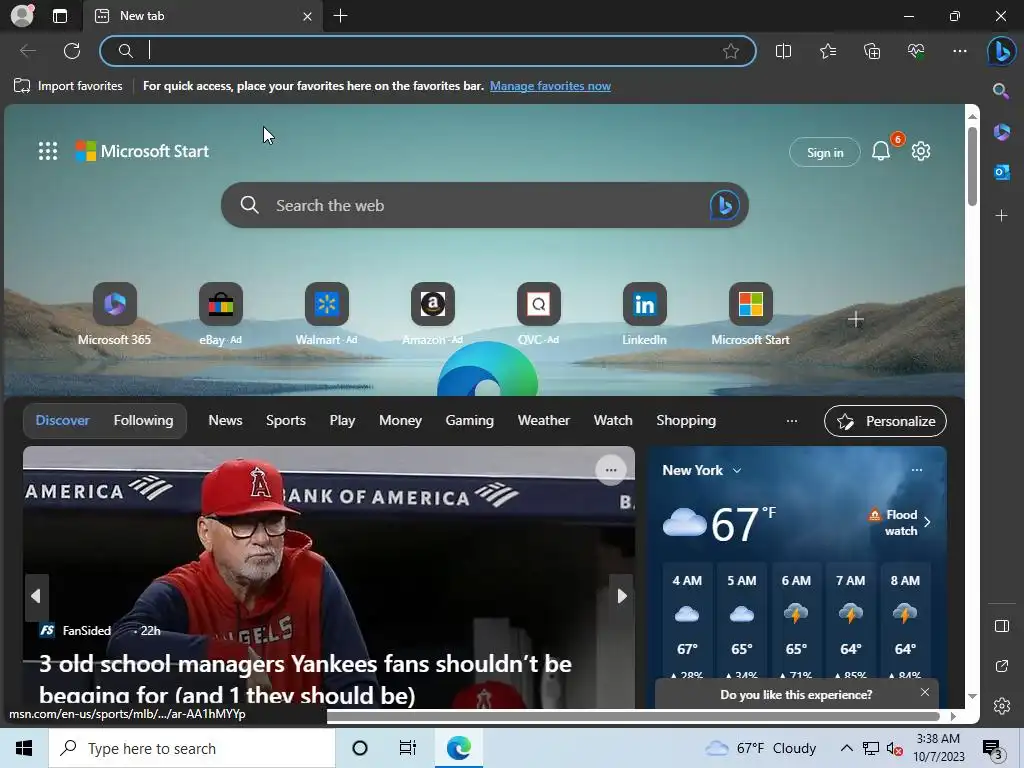Open the Money tab
This screenshot has width=1024, height=768.
[x=400, y=421]
